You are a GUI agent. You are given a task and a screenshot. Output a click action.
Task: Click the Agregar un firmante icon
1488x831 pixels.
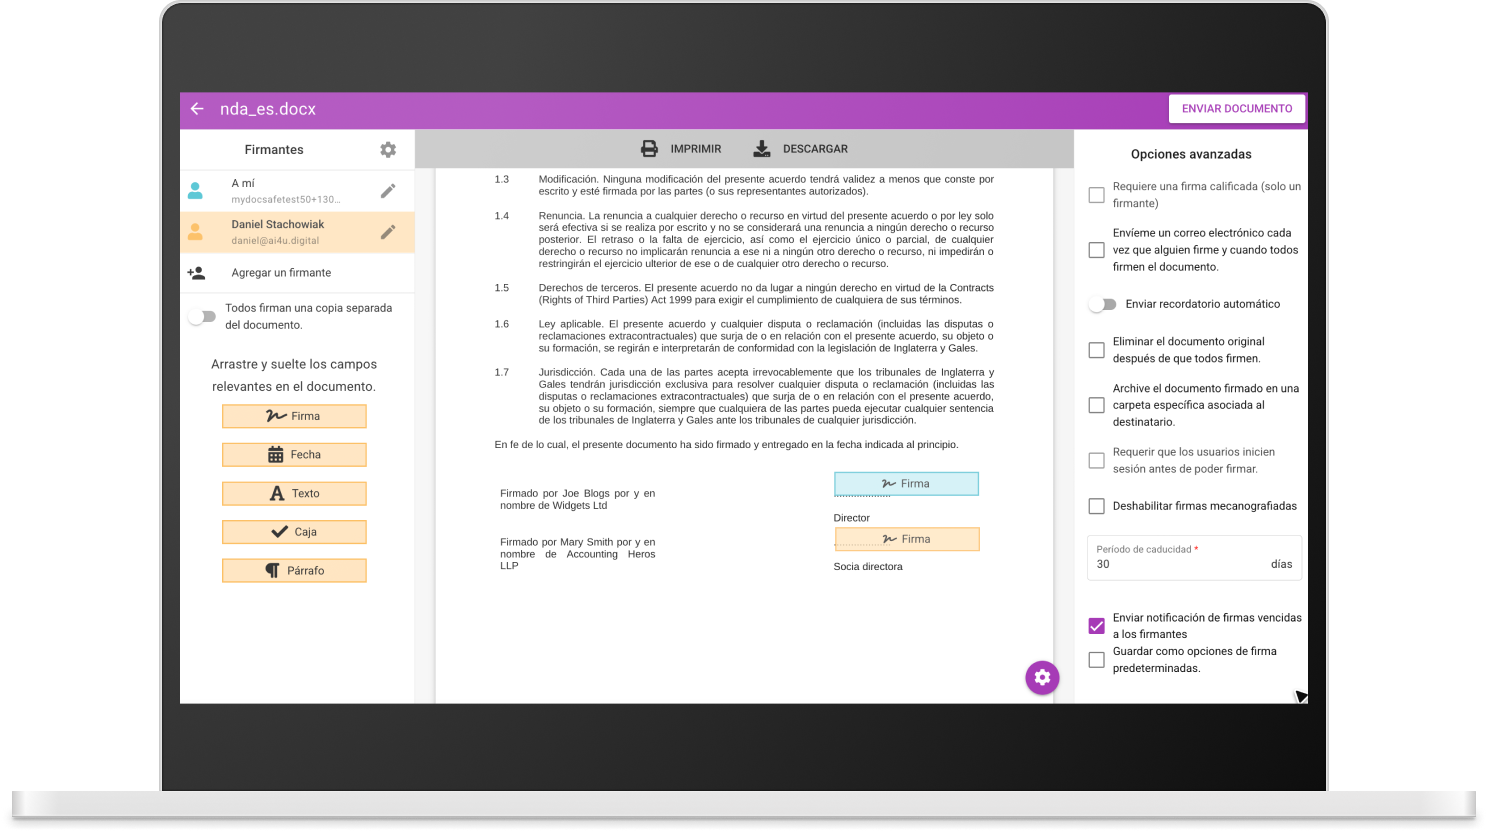[197, 272]
